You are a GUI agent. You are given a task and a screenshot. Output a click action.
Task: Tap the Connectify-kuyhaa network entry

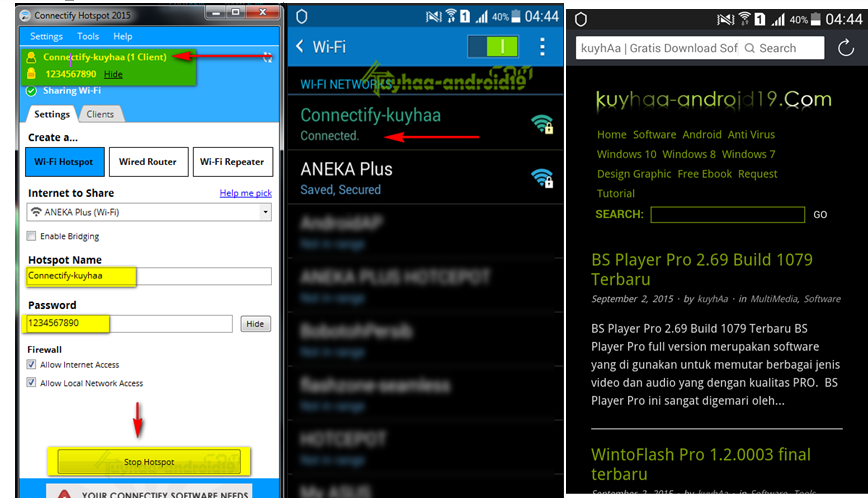[425, 124]
